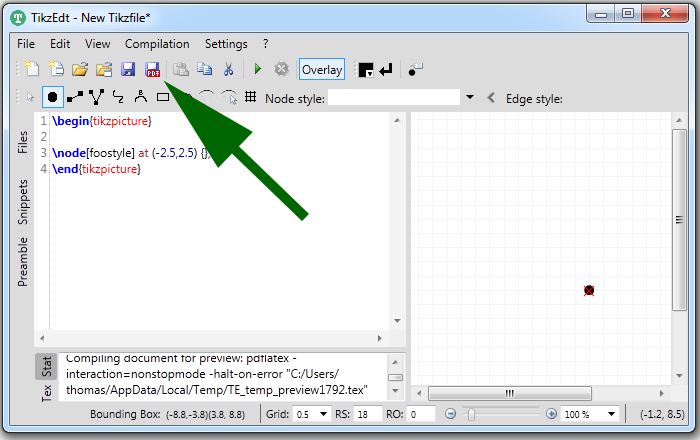Click preview scroll left arrow
The image size is (700, 440).
[419, 393]
